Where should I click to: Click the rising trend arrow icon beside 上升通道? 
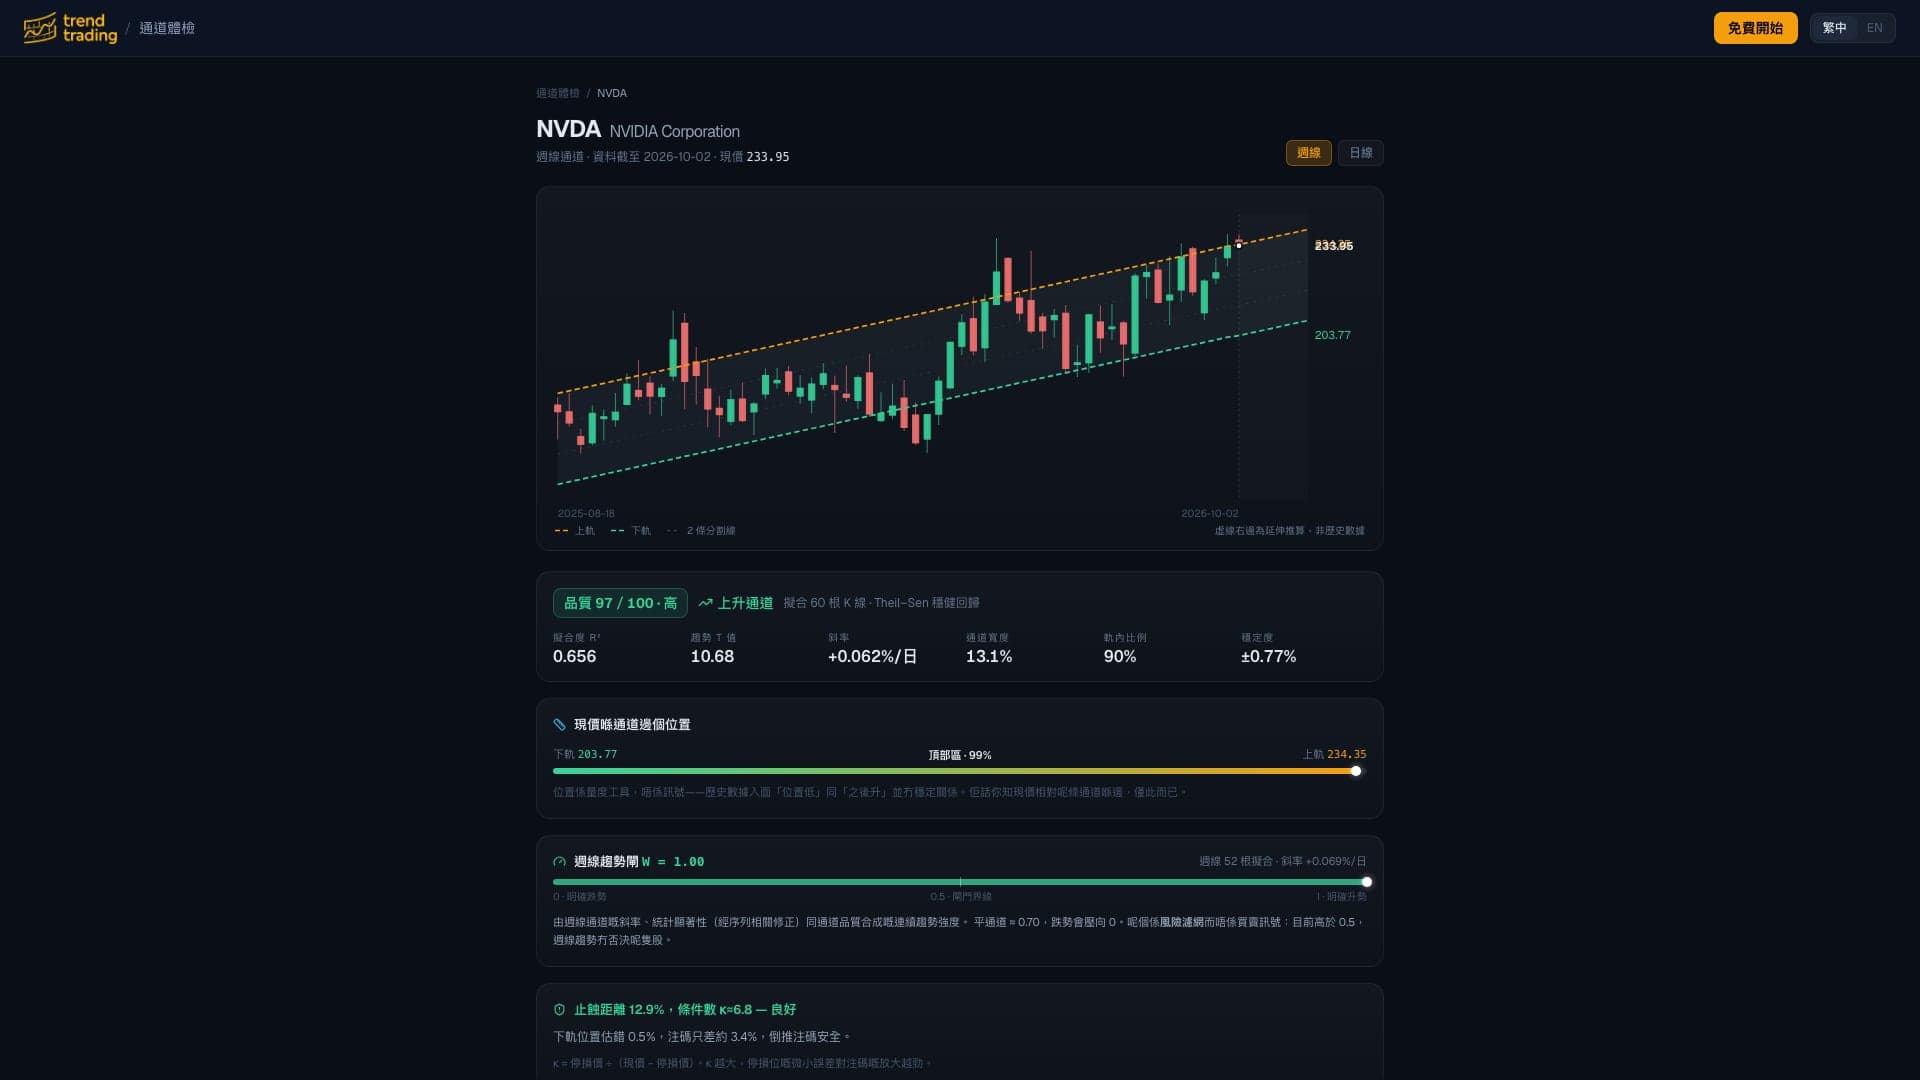coord(705,603)
